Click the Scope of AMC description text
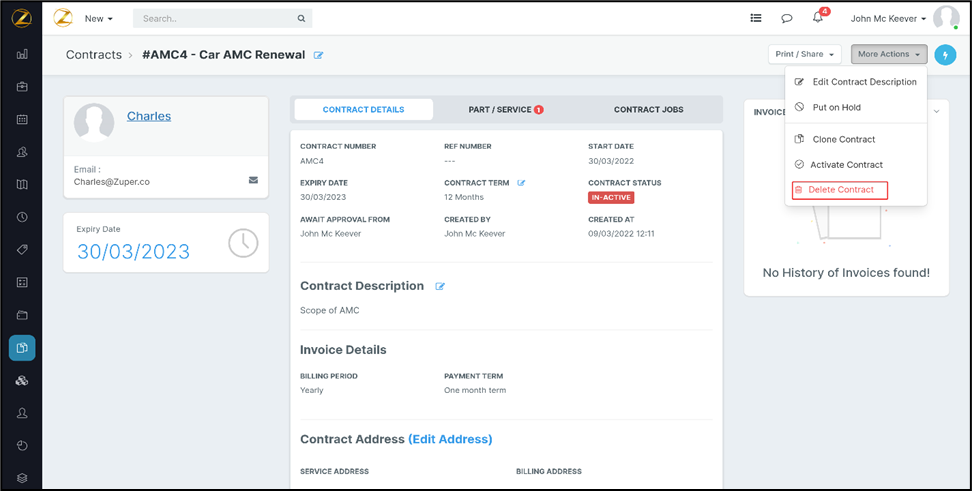 [x=330, y=311]
